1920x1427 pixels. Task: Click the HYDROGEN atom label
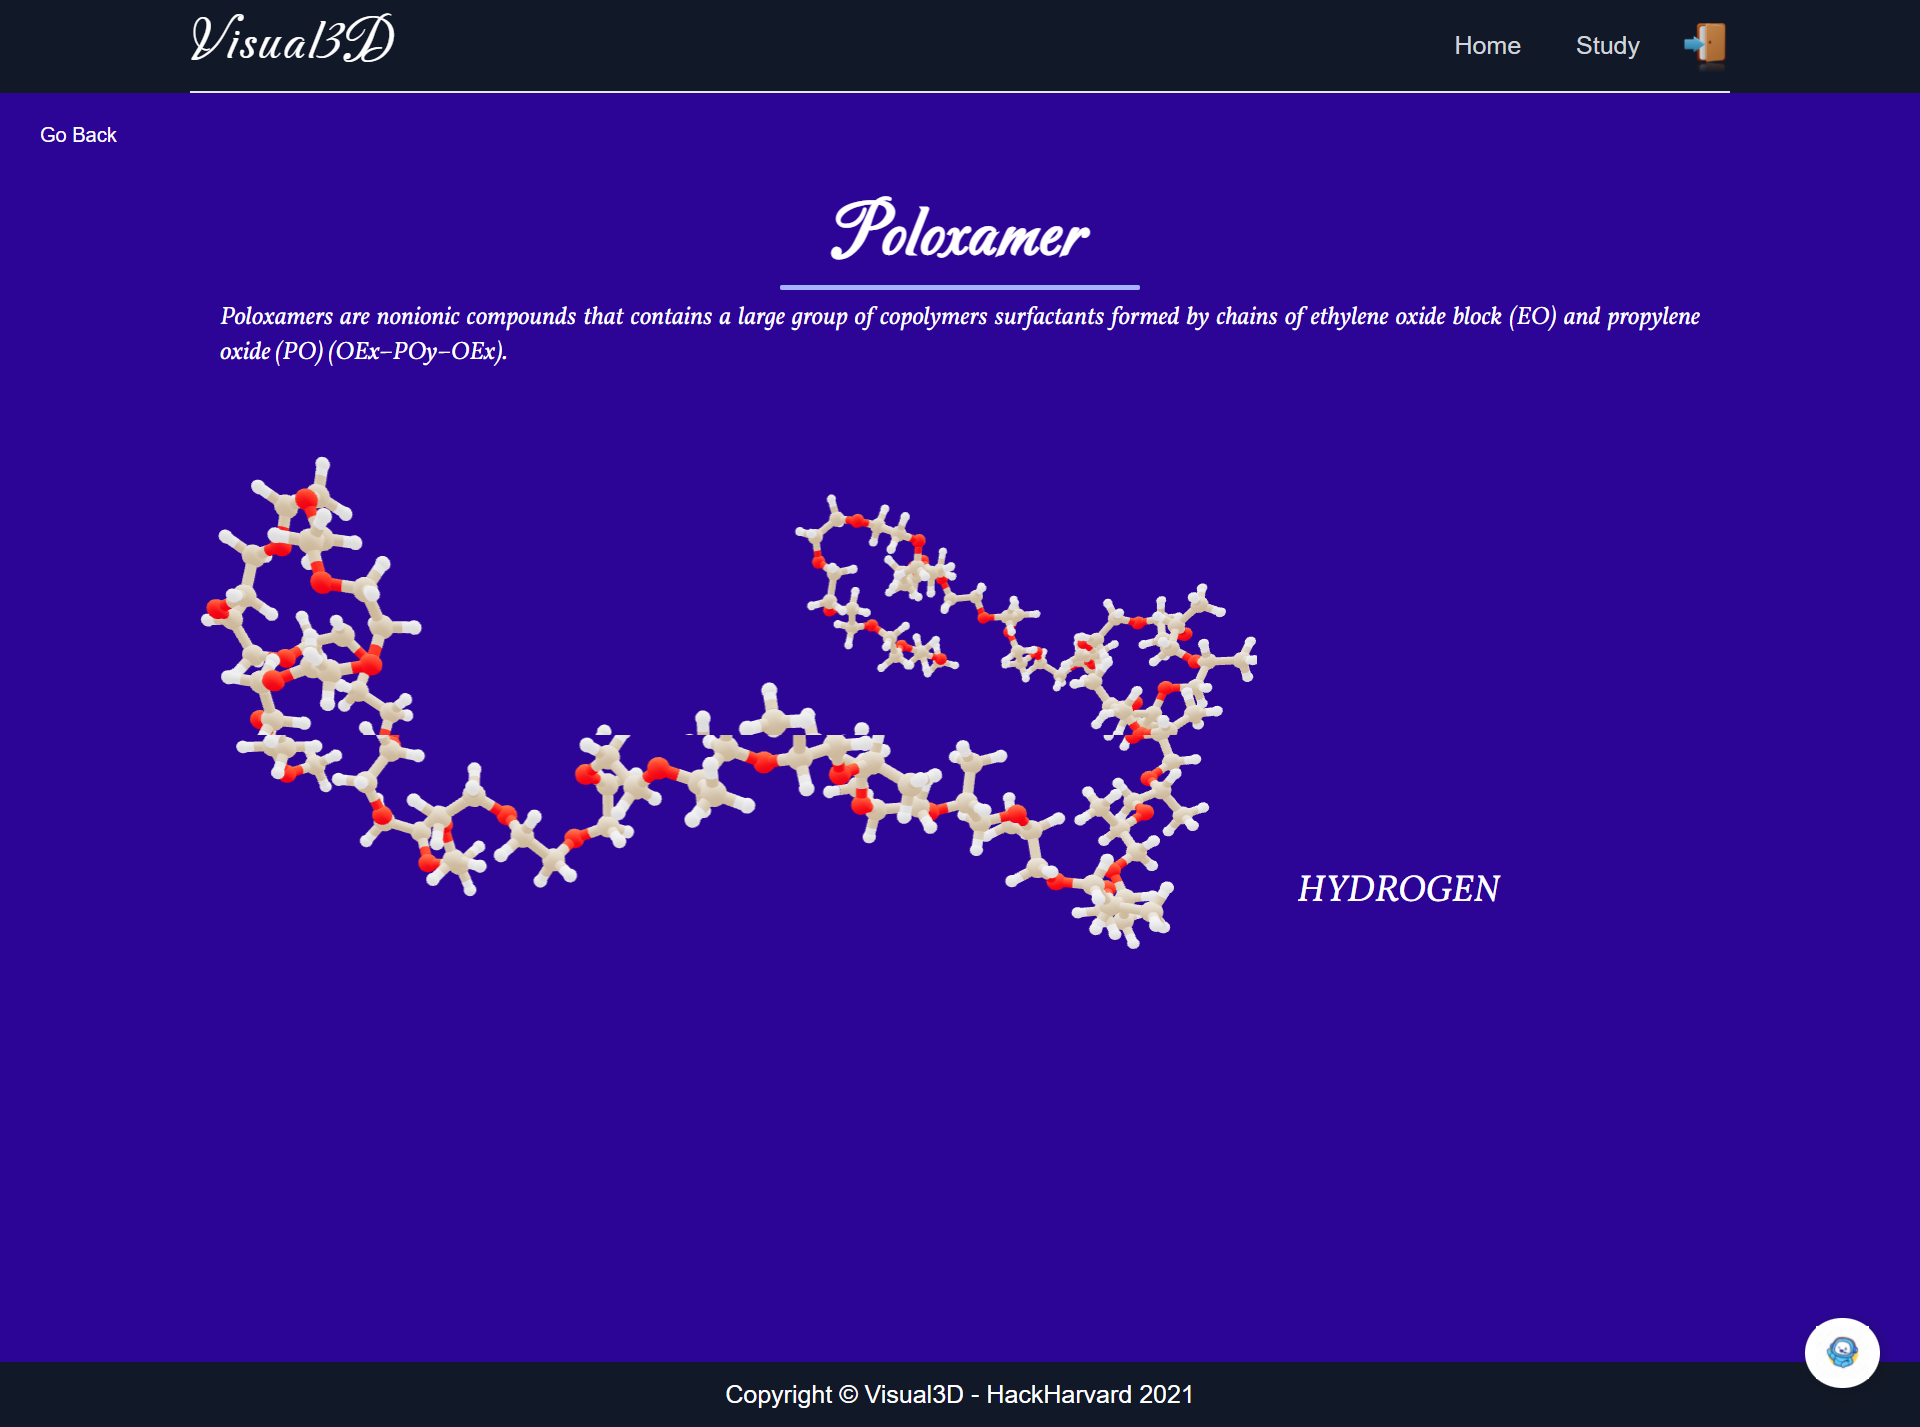coord(1397,888)
